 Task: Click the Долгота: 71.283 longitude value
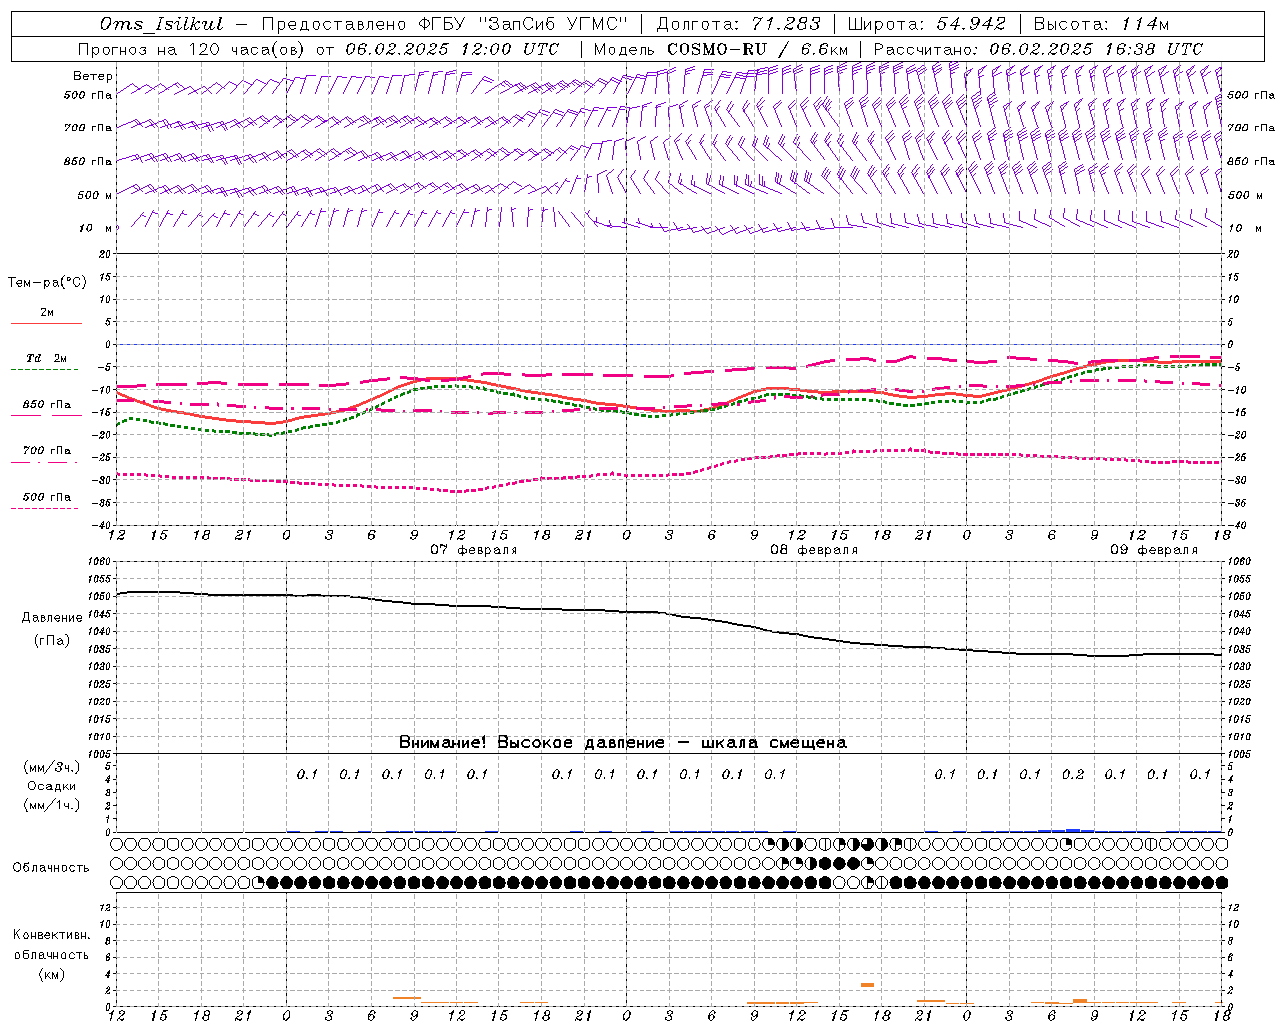point(738,24)
